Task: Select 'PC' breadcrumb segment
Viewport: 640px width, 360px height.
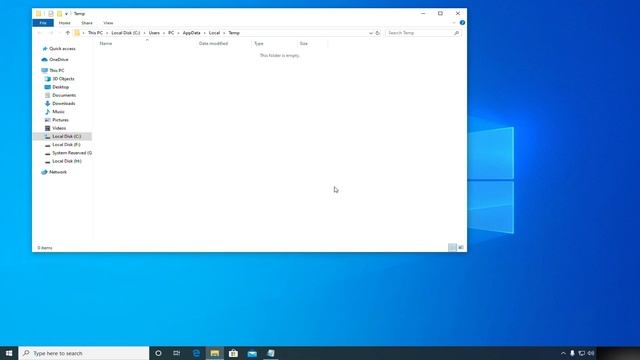Action: click(x=171, y=33)
